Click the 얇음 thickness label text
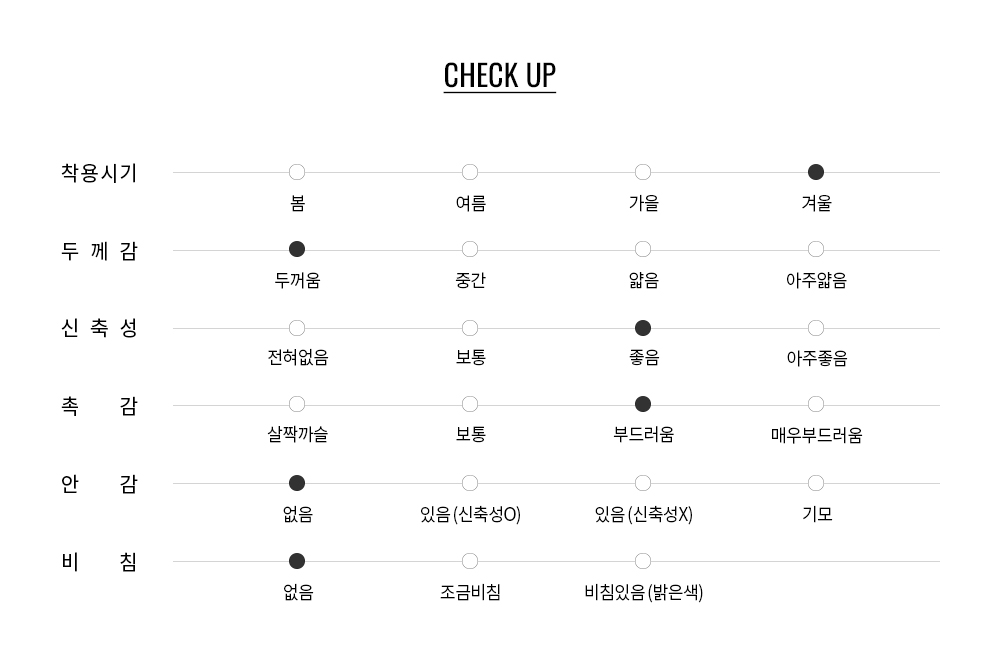This screenshot has height=661, width=1000. pyautogui.click(x=644, y=281)
